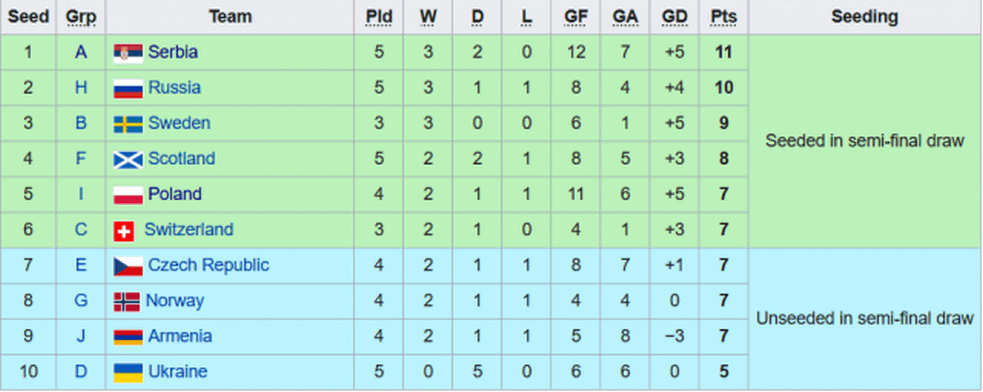983x392 pixels.
Task: Click the GD column header abbreviation
Action: point(675,17)
